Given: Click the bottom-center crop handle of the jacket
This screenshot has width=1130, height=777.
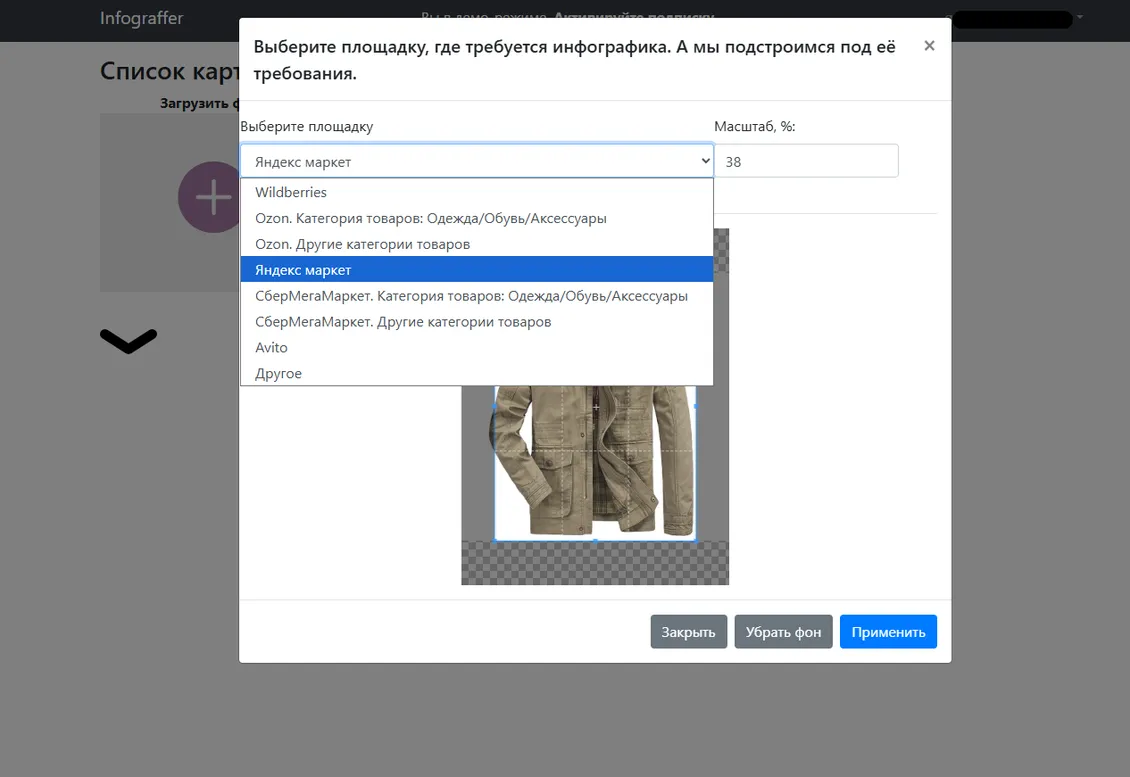Looking at the screenshot, I should (595, 540).
